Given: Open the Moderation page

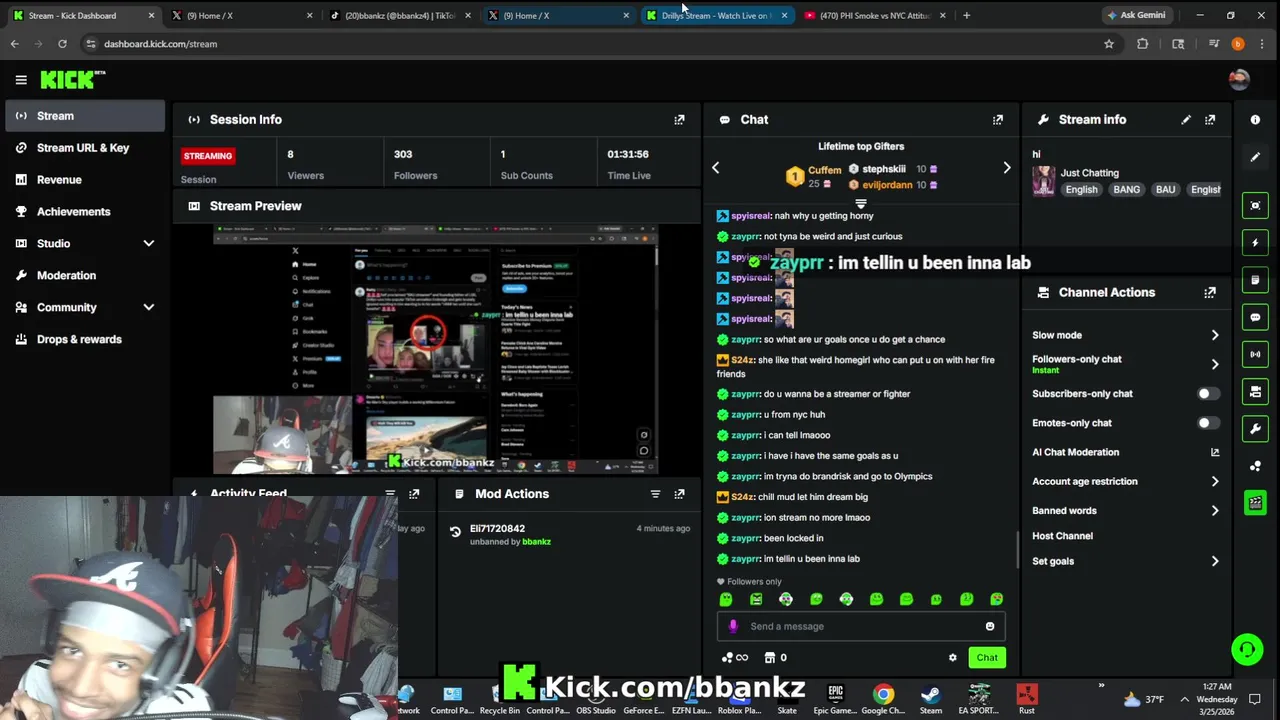Looking at the screenshot, I should coord(86,275).
